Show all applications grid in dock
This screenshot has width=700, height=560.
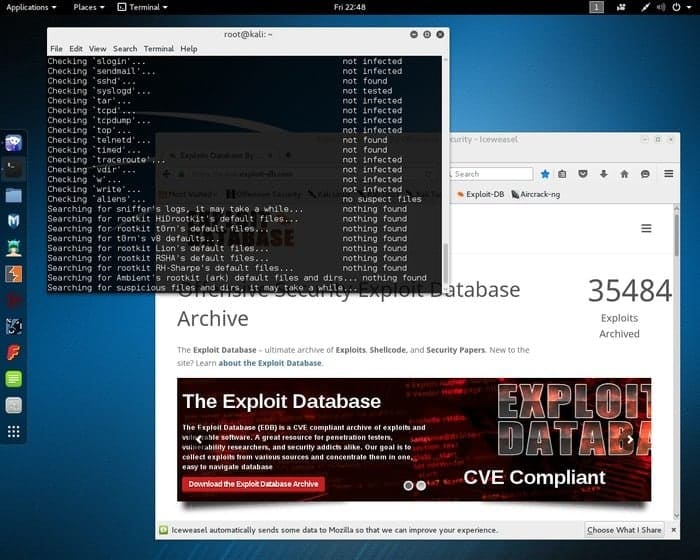click(13, 431)
